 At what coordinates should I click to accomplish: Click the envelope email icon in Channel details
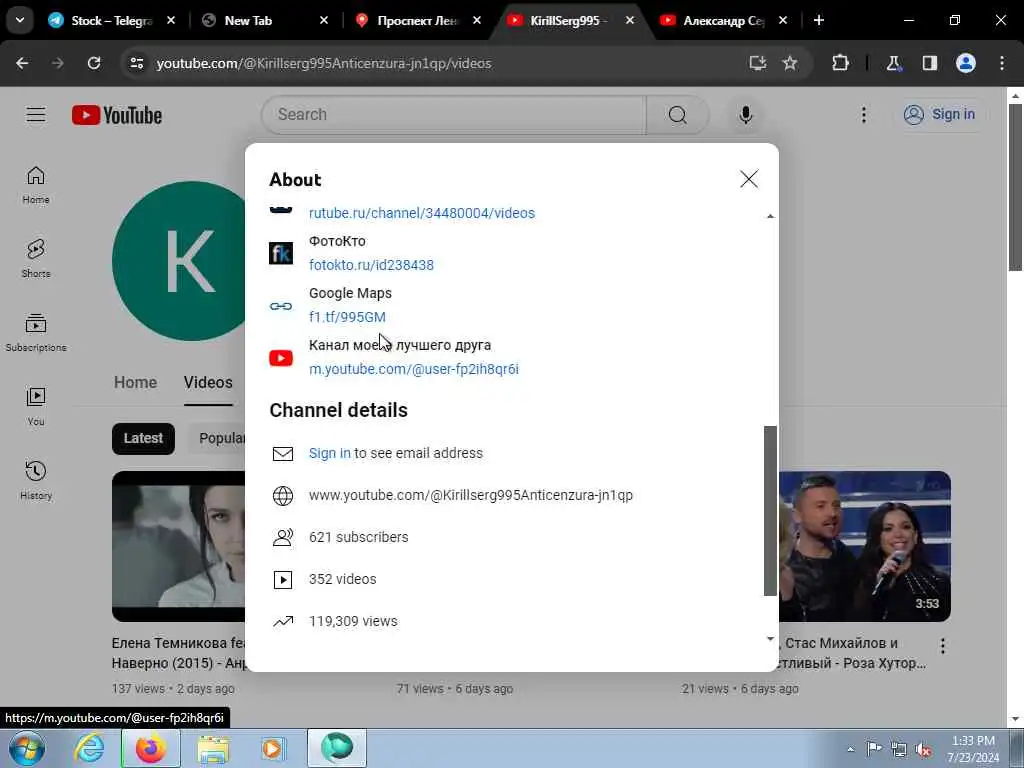(x=283, y=453)
